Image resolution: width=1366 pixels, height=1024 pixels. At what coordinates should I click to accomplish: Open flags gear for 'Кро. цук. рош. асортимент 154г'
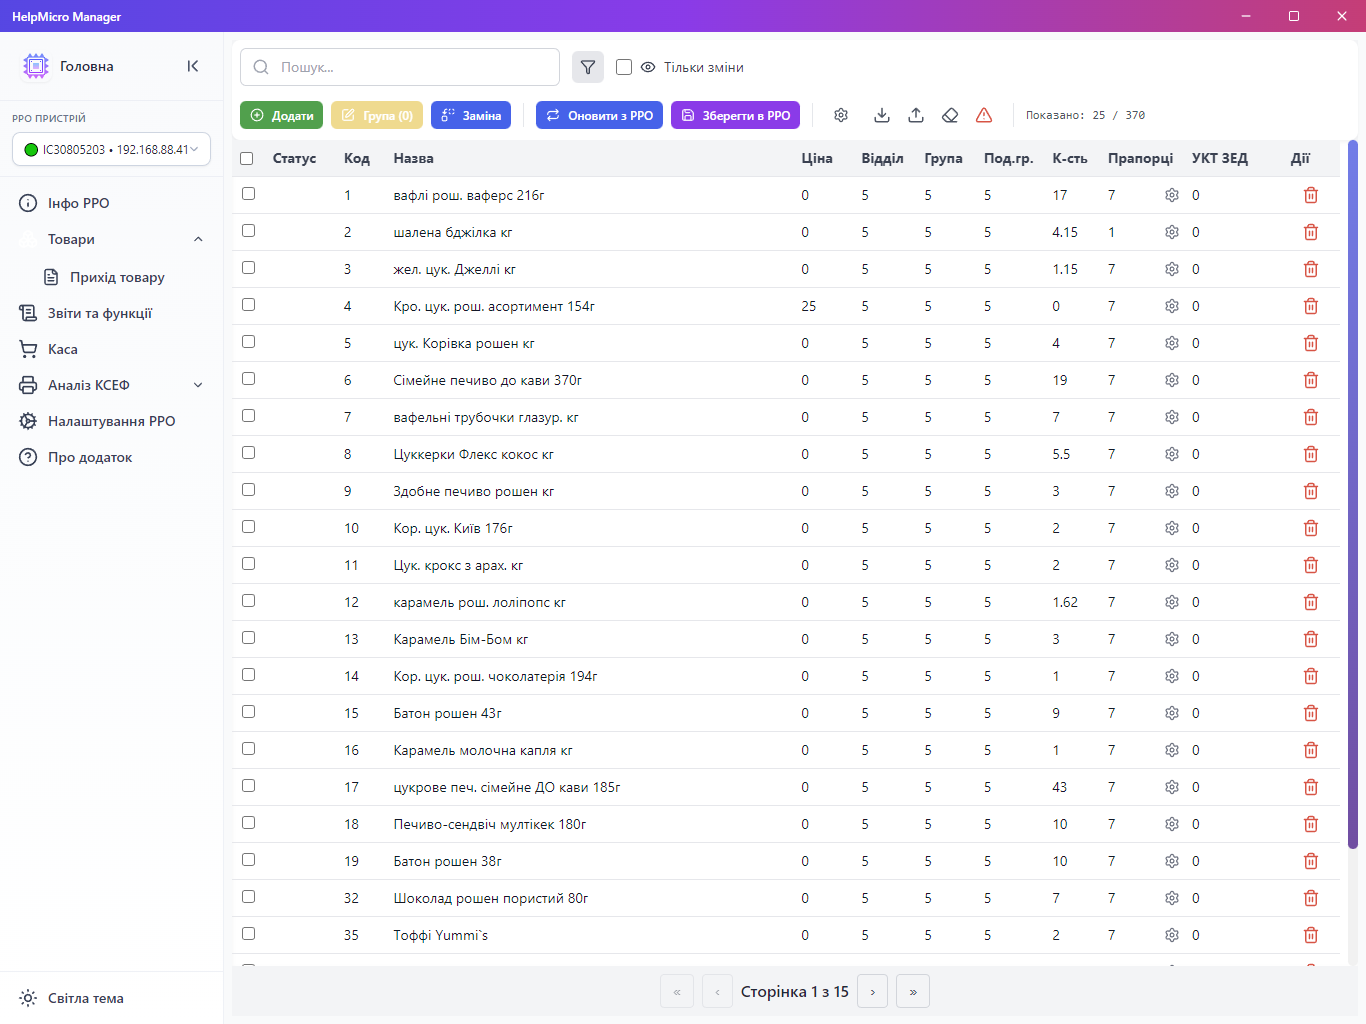tap(1172, 306)
